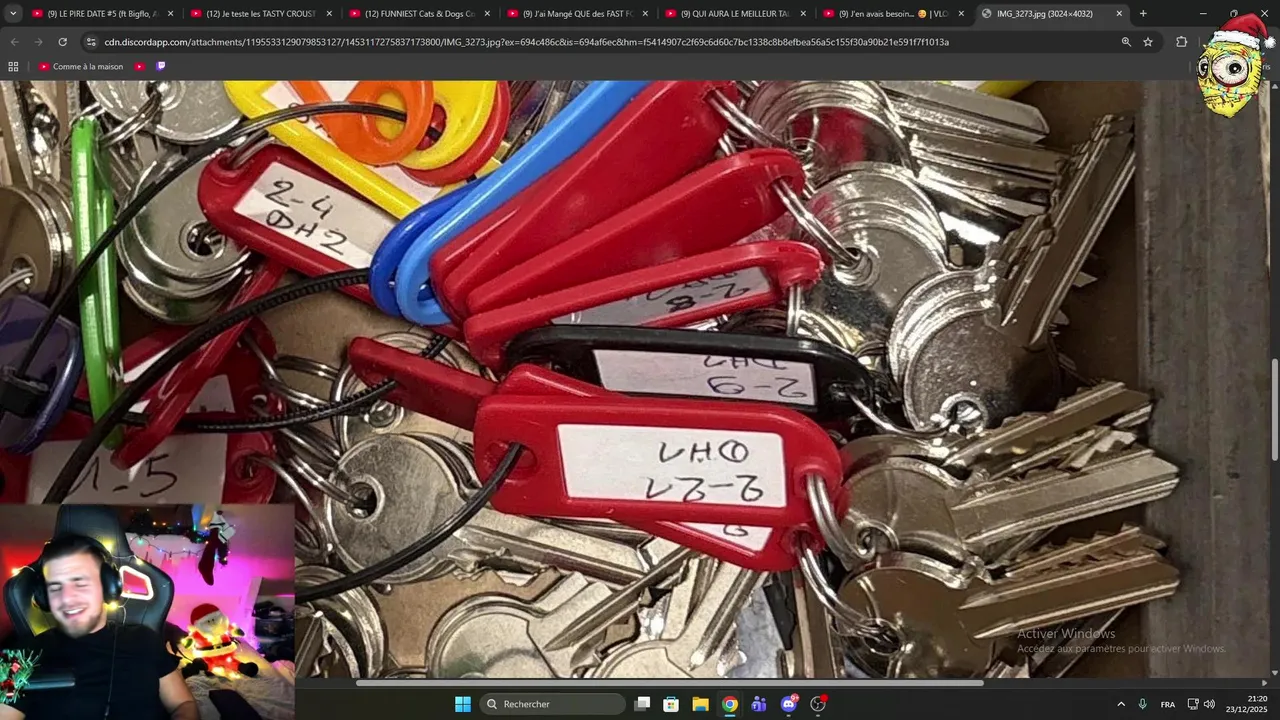Open the volume tray icon
Viewport: 1280px width, 720px height.
(x=1209, y=704)
